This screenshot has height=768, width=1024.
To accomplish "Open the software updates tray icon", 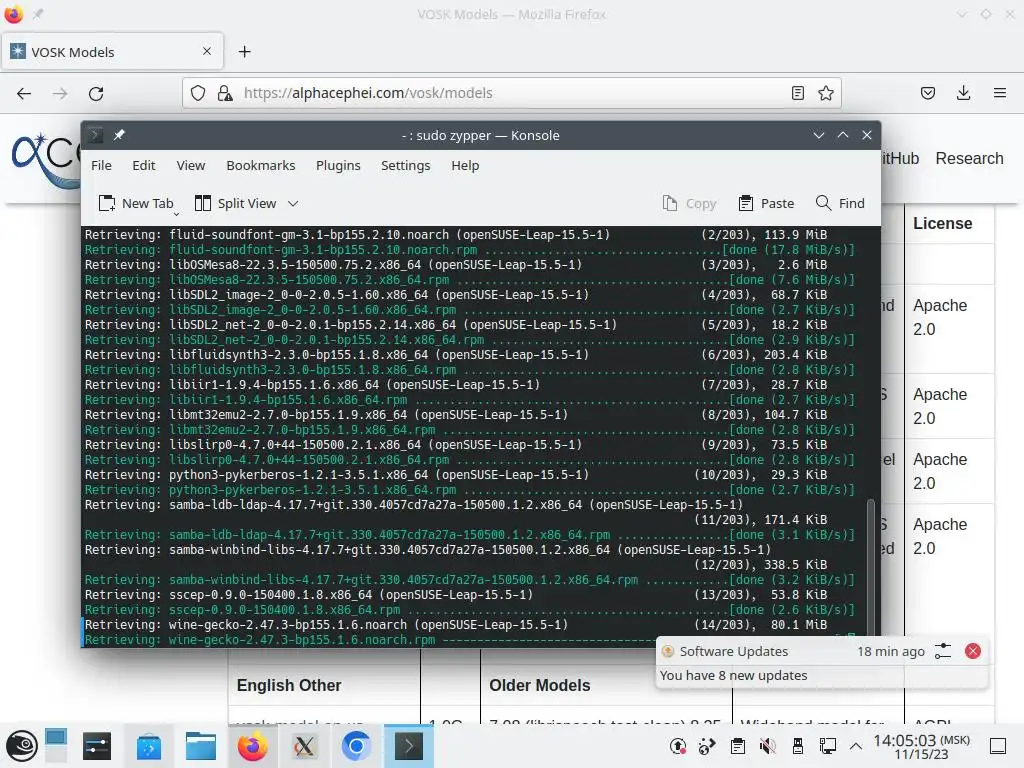I will coord(678,746).
